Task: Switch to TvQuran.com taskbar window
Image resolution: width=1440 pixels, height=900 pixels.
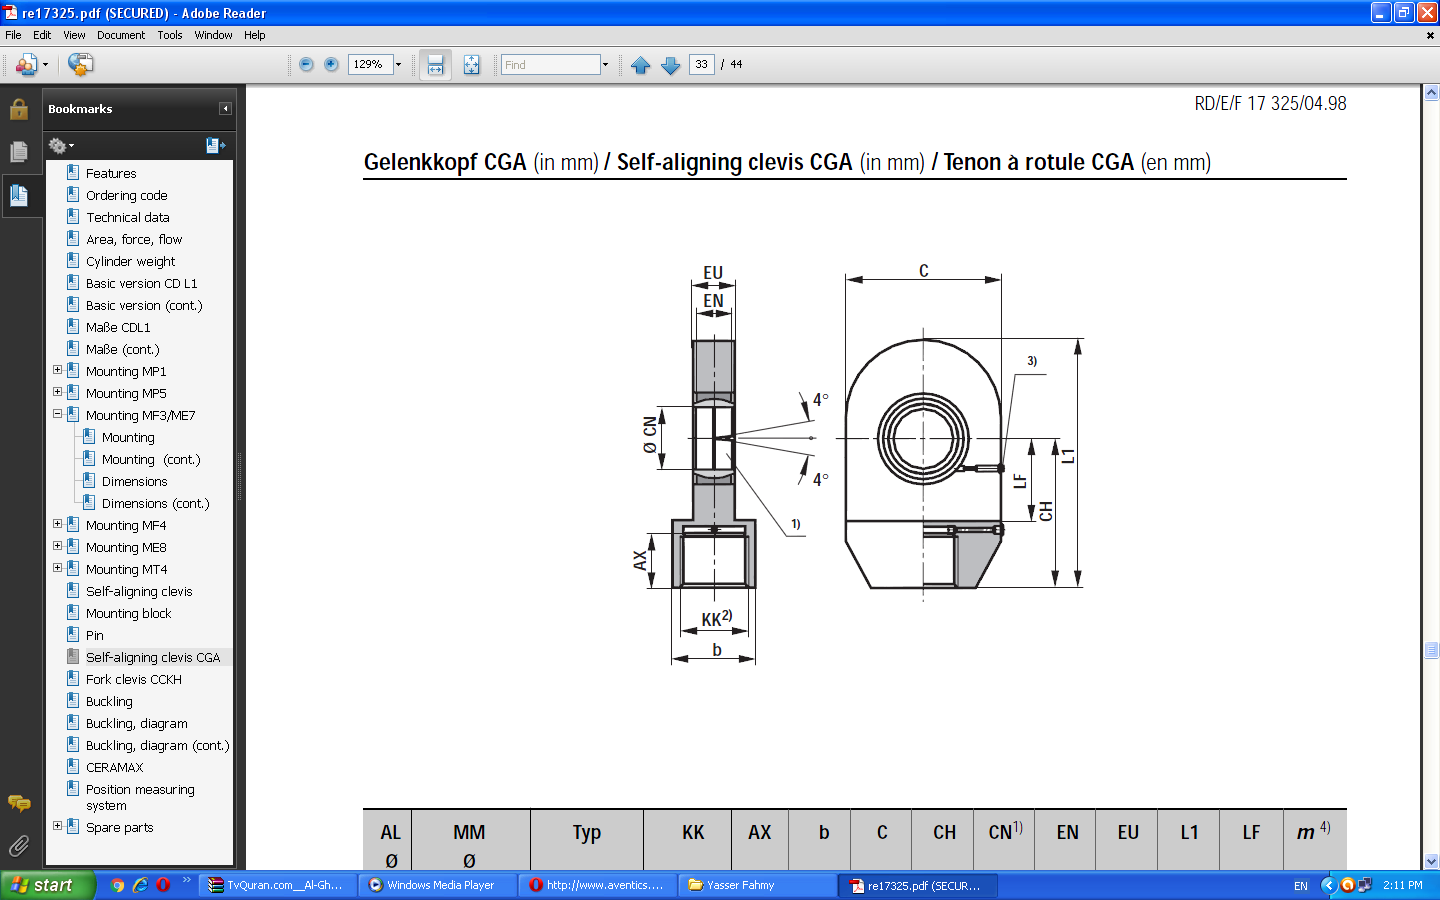Action: [279, 886]
